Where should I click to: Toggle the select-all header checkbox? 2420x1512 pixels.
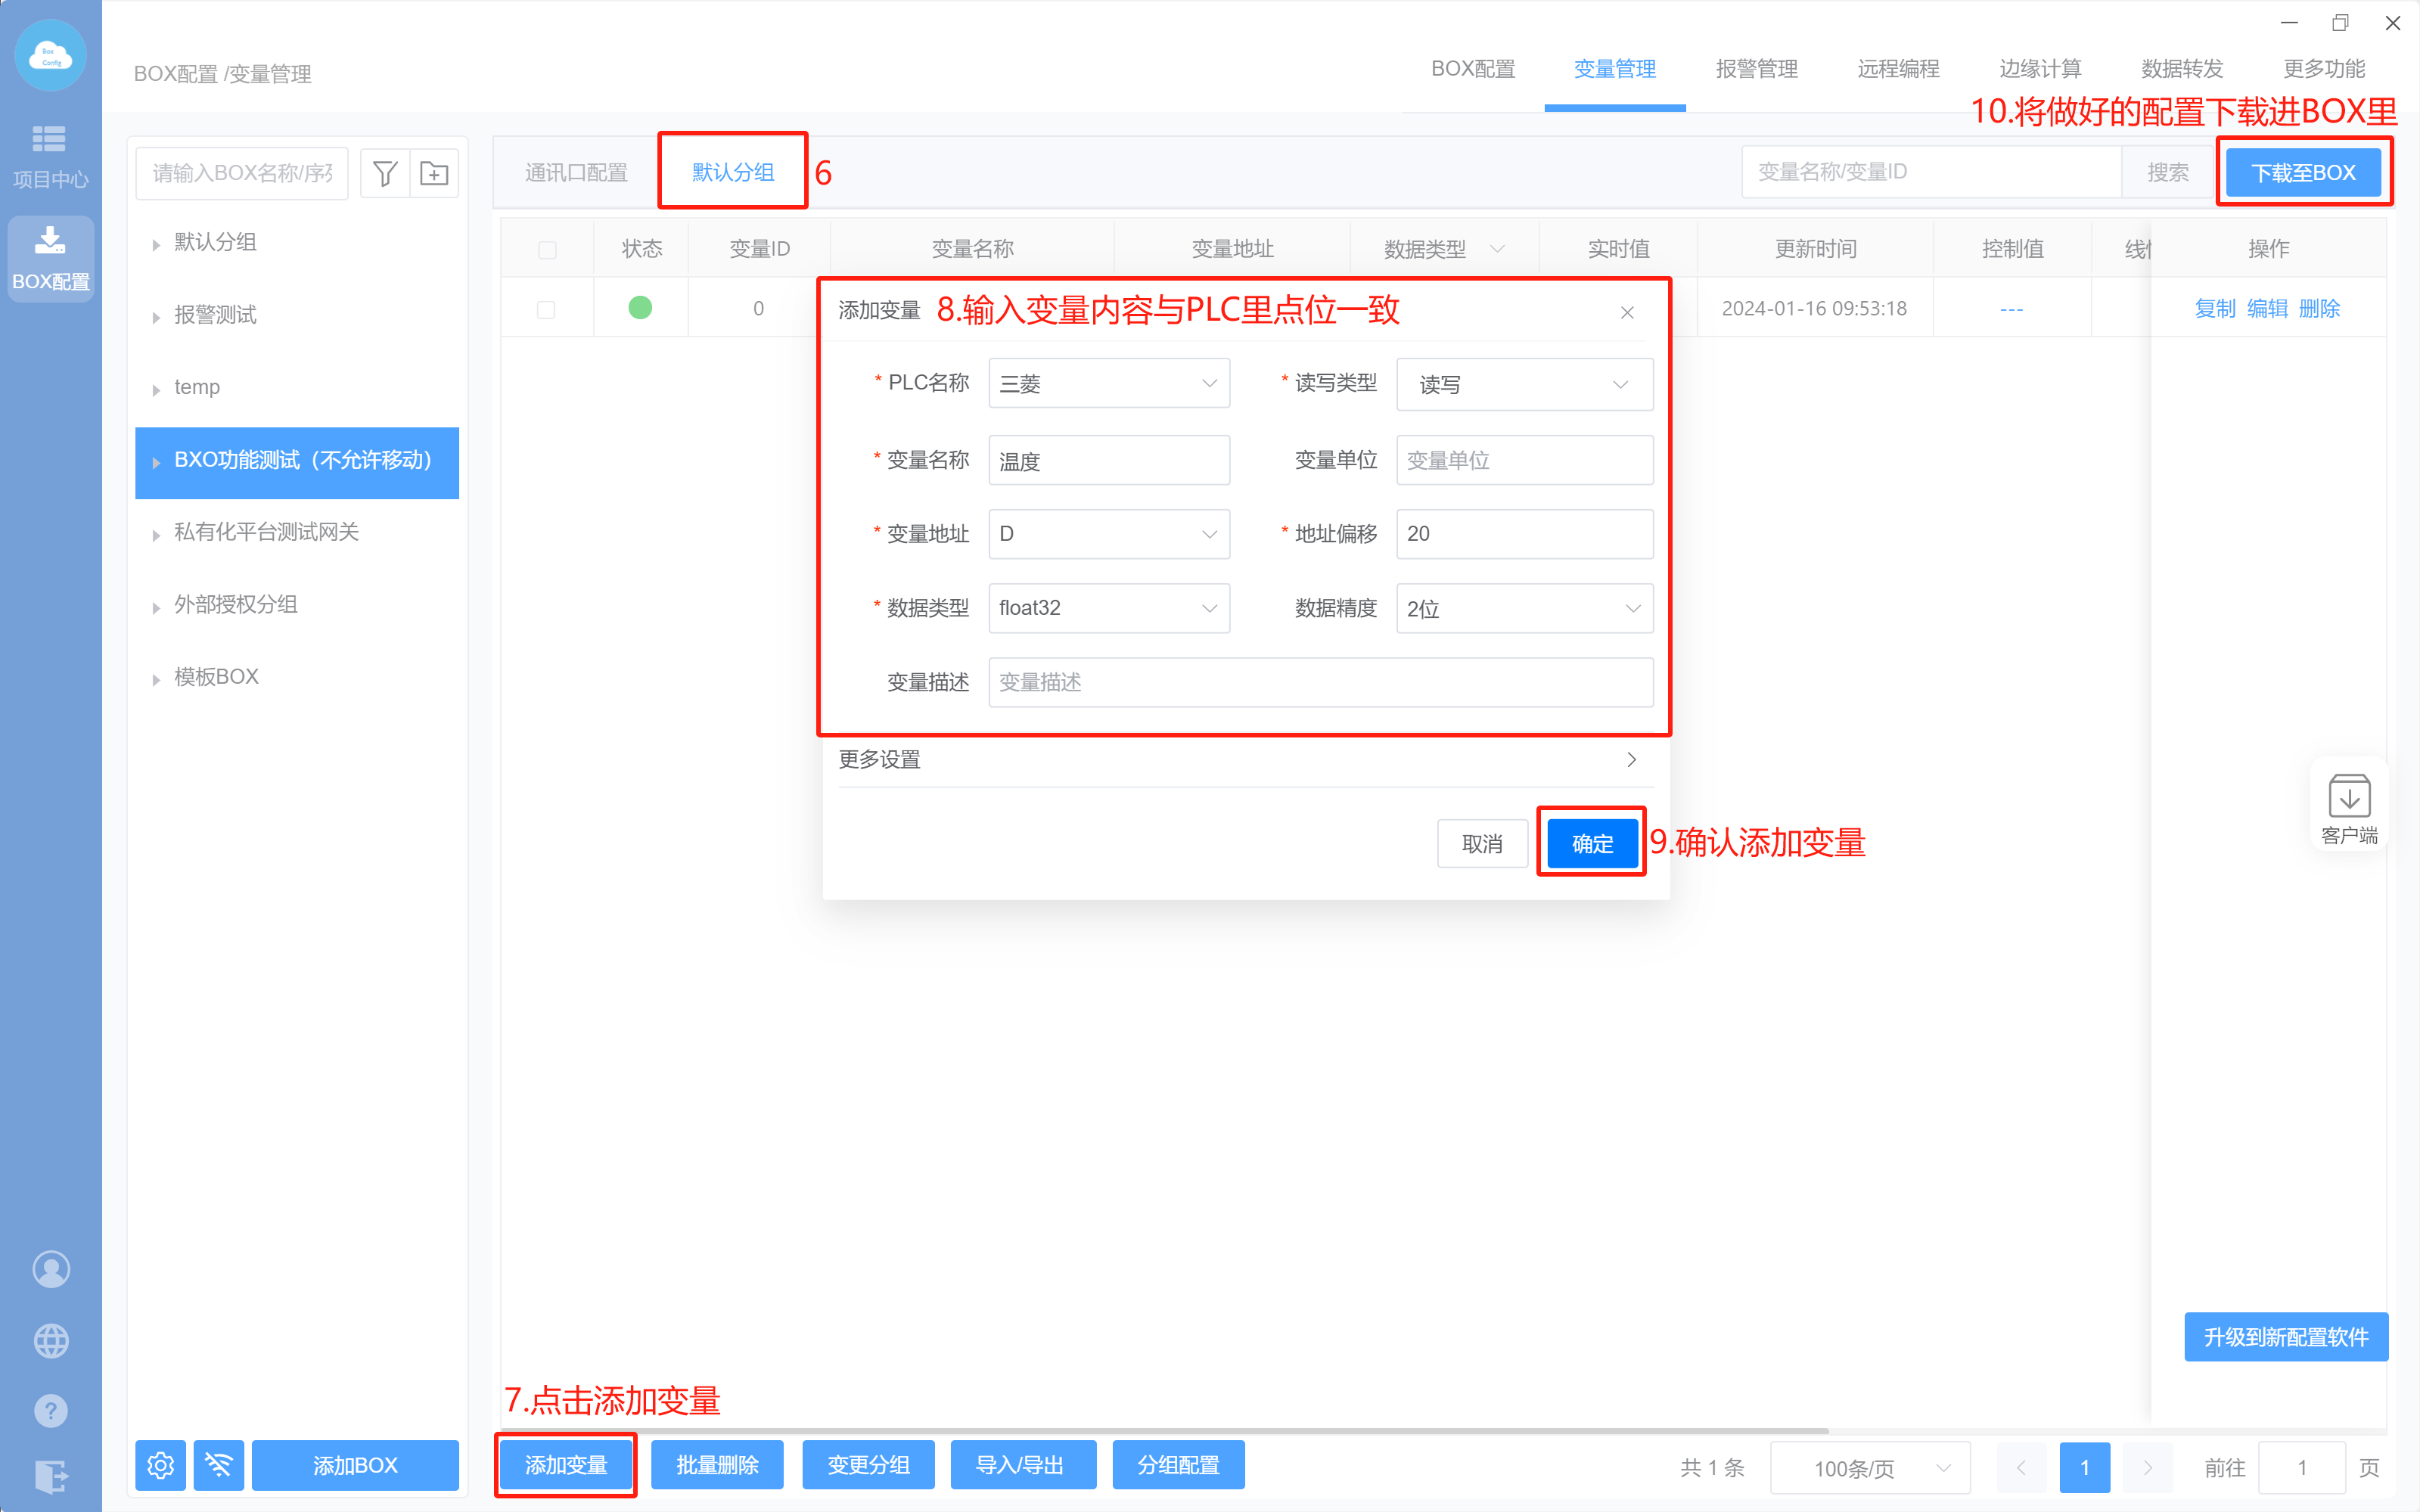pos(547,250)
